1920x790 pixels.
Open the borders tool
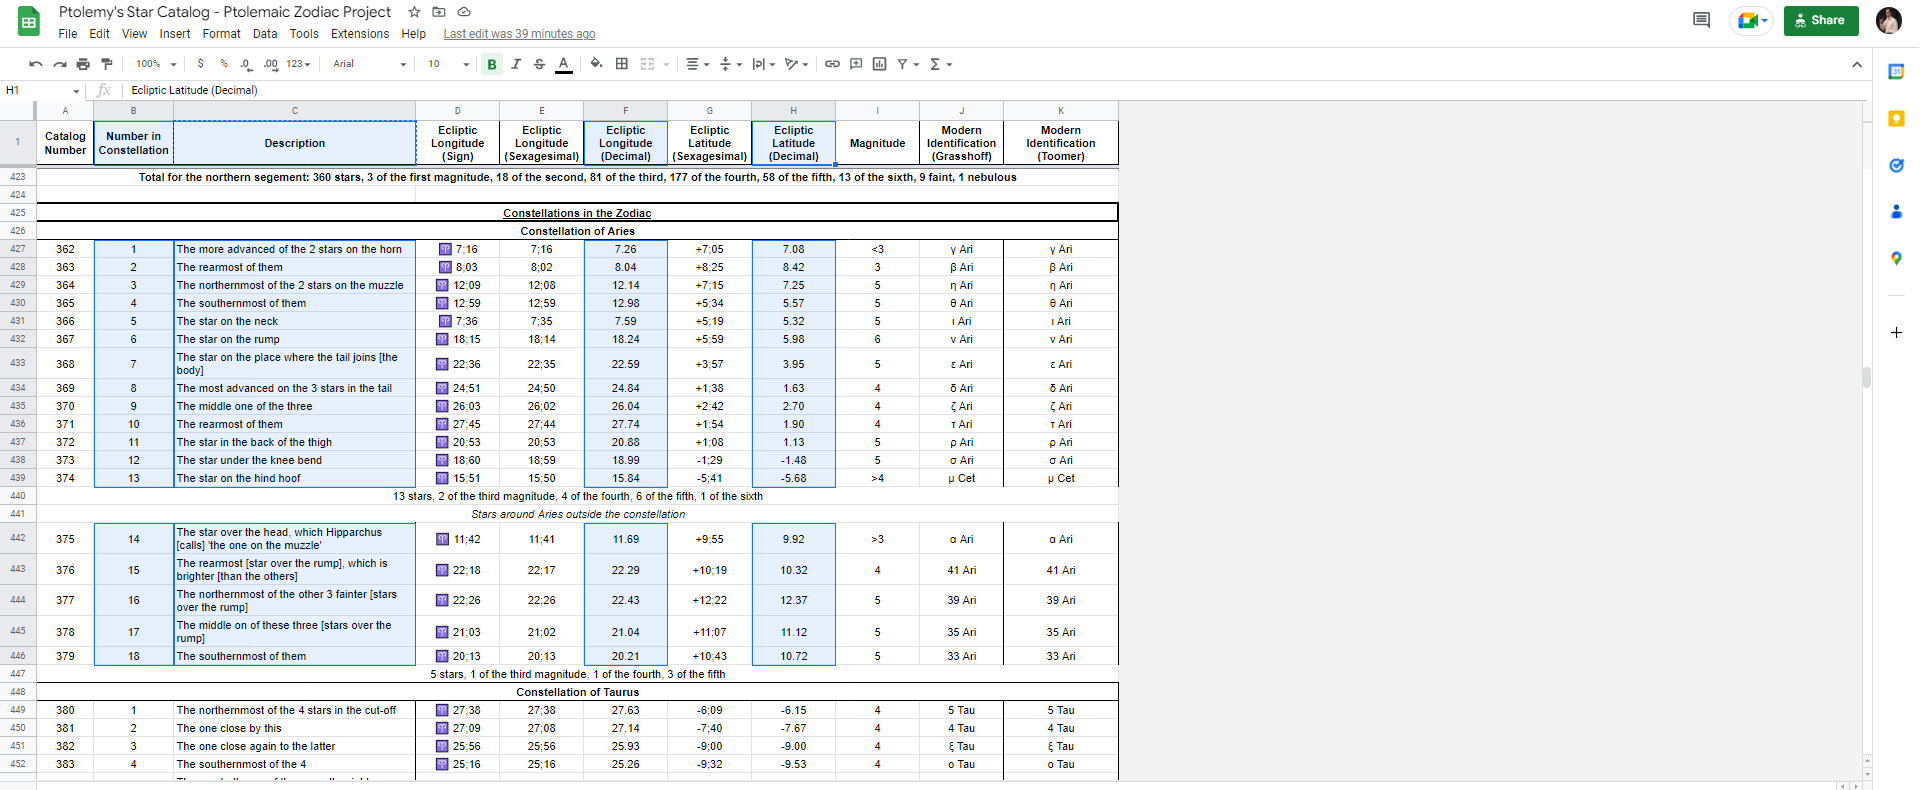pos(622,64)
